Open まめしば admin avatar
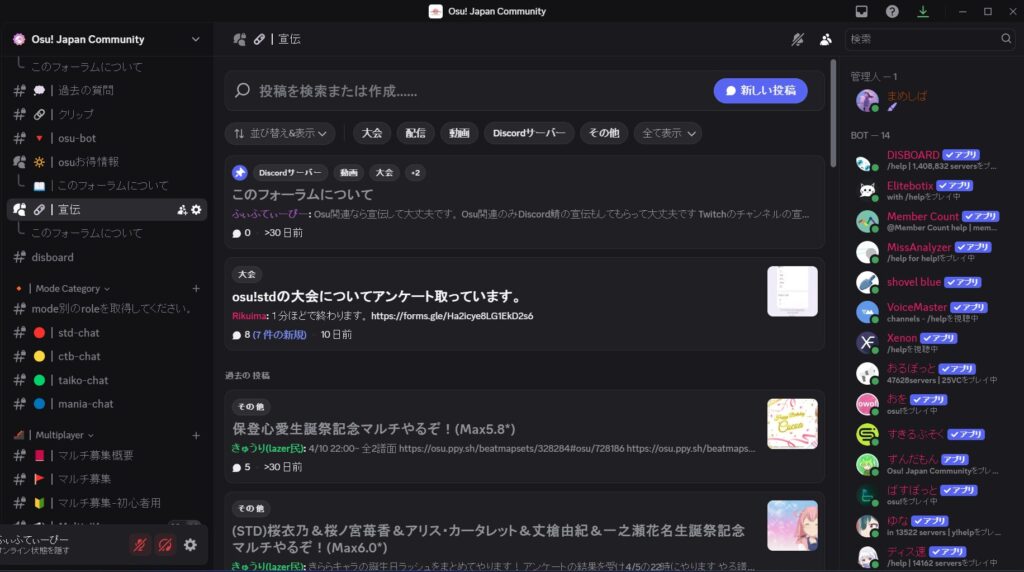Image resolution: width=1024 pixels, height=572 pixels. click(867, 101)
